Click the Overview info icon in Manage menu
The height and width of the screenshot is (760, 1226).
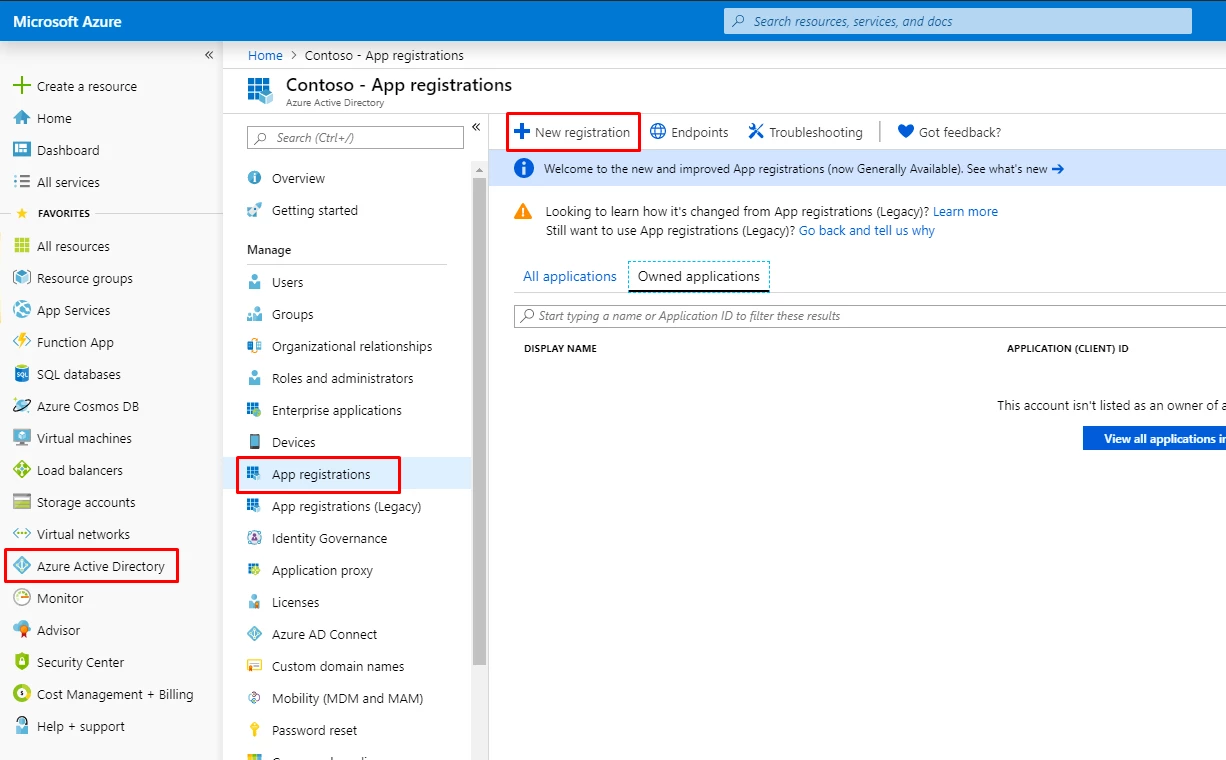pos(254,178)
